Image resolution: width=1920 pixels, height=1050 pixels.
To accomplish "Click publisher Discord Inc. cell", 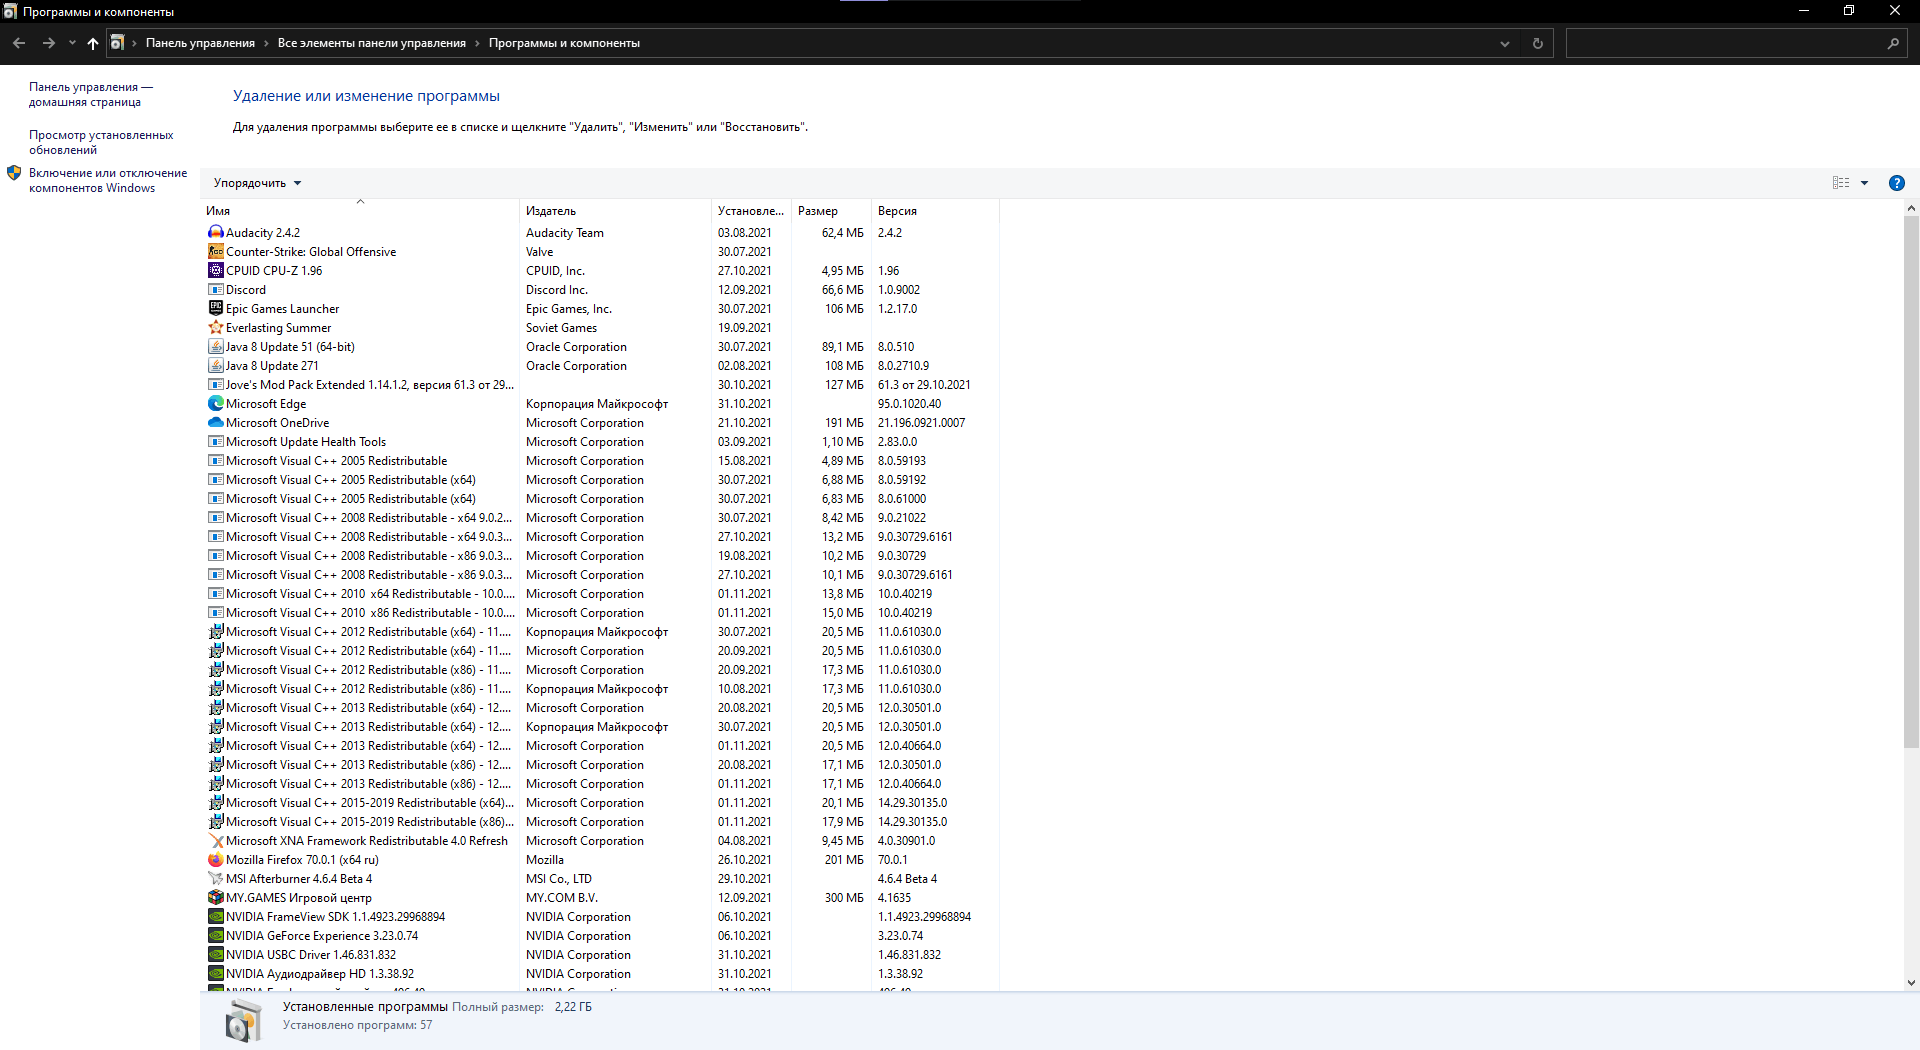I will [x=557, y=290].
